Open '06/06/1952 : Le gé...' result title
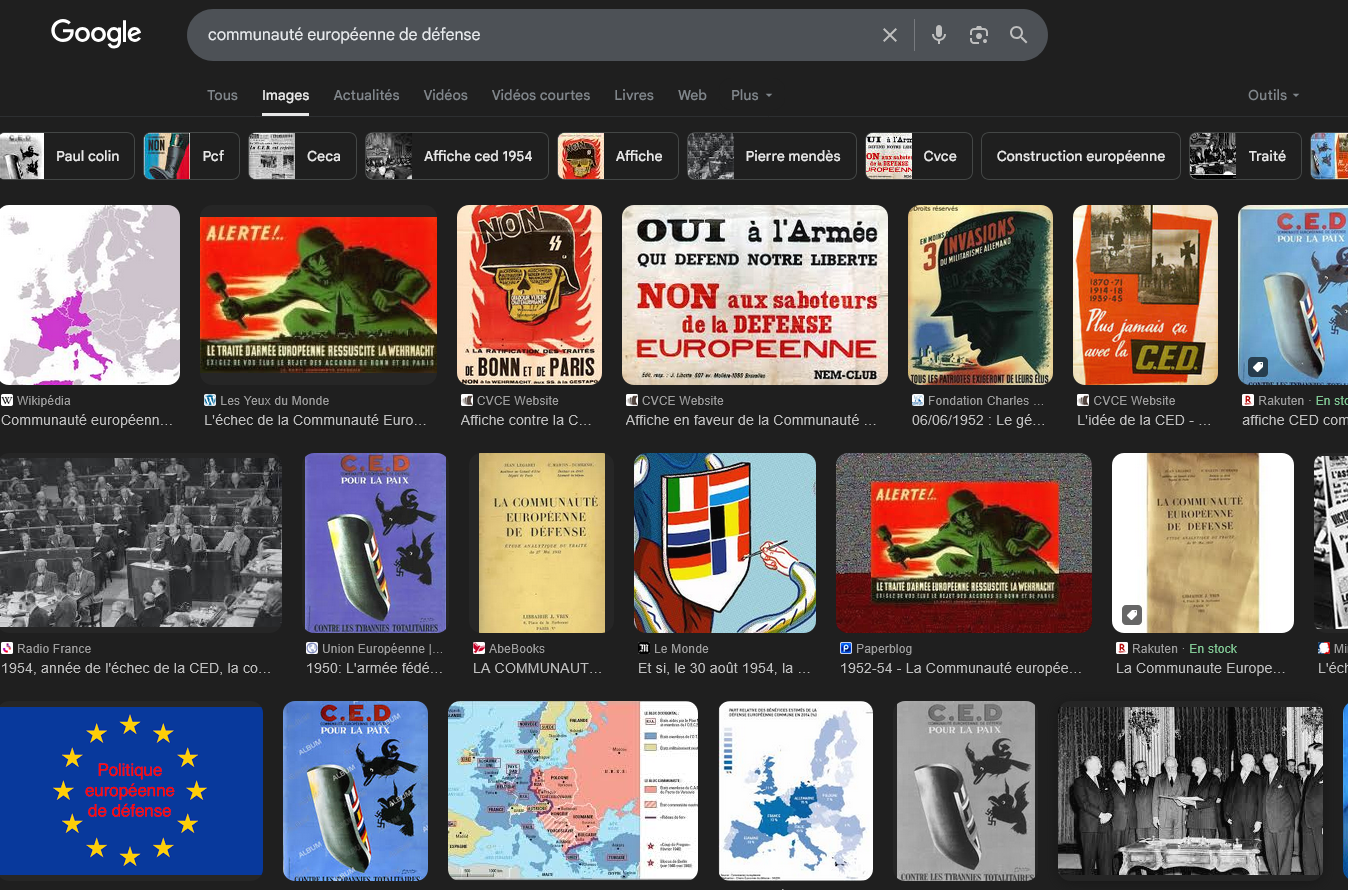 (978, 421)
